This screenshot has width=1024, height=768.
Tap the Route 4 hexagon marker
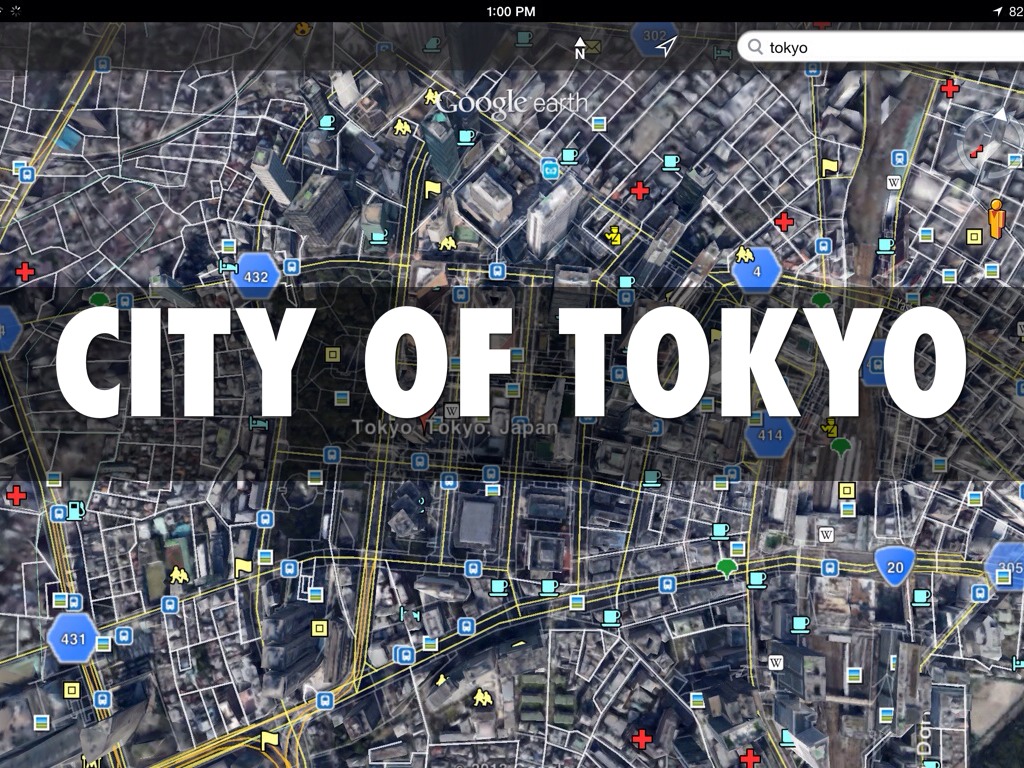[756, 271]
